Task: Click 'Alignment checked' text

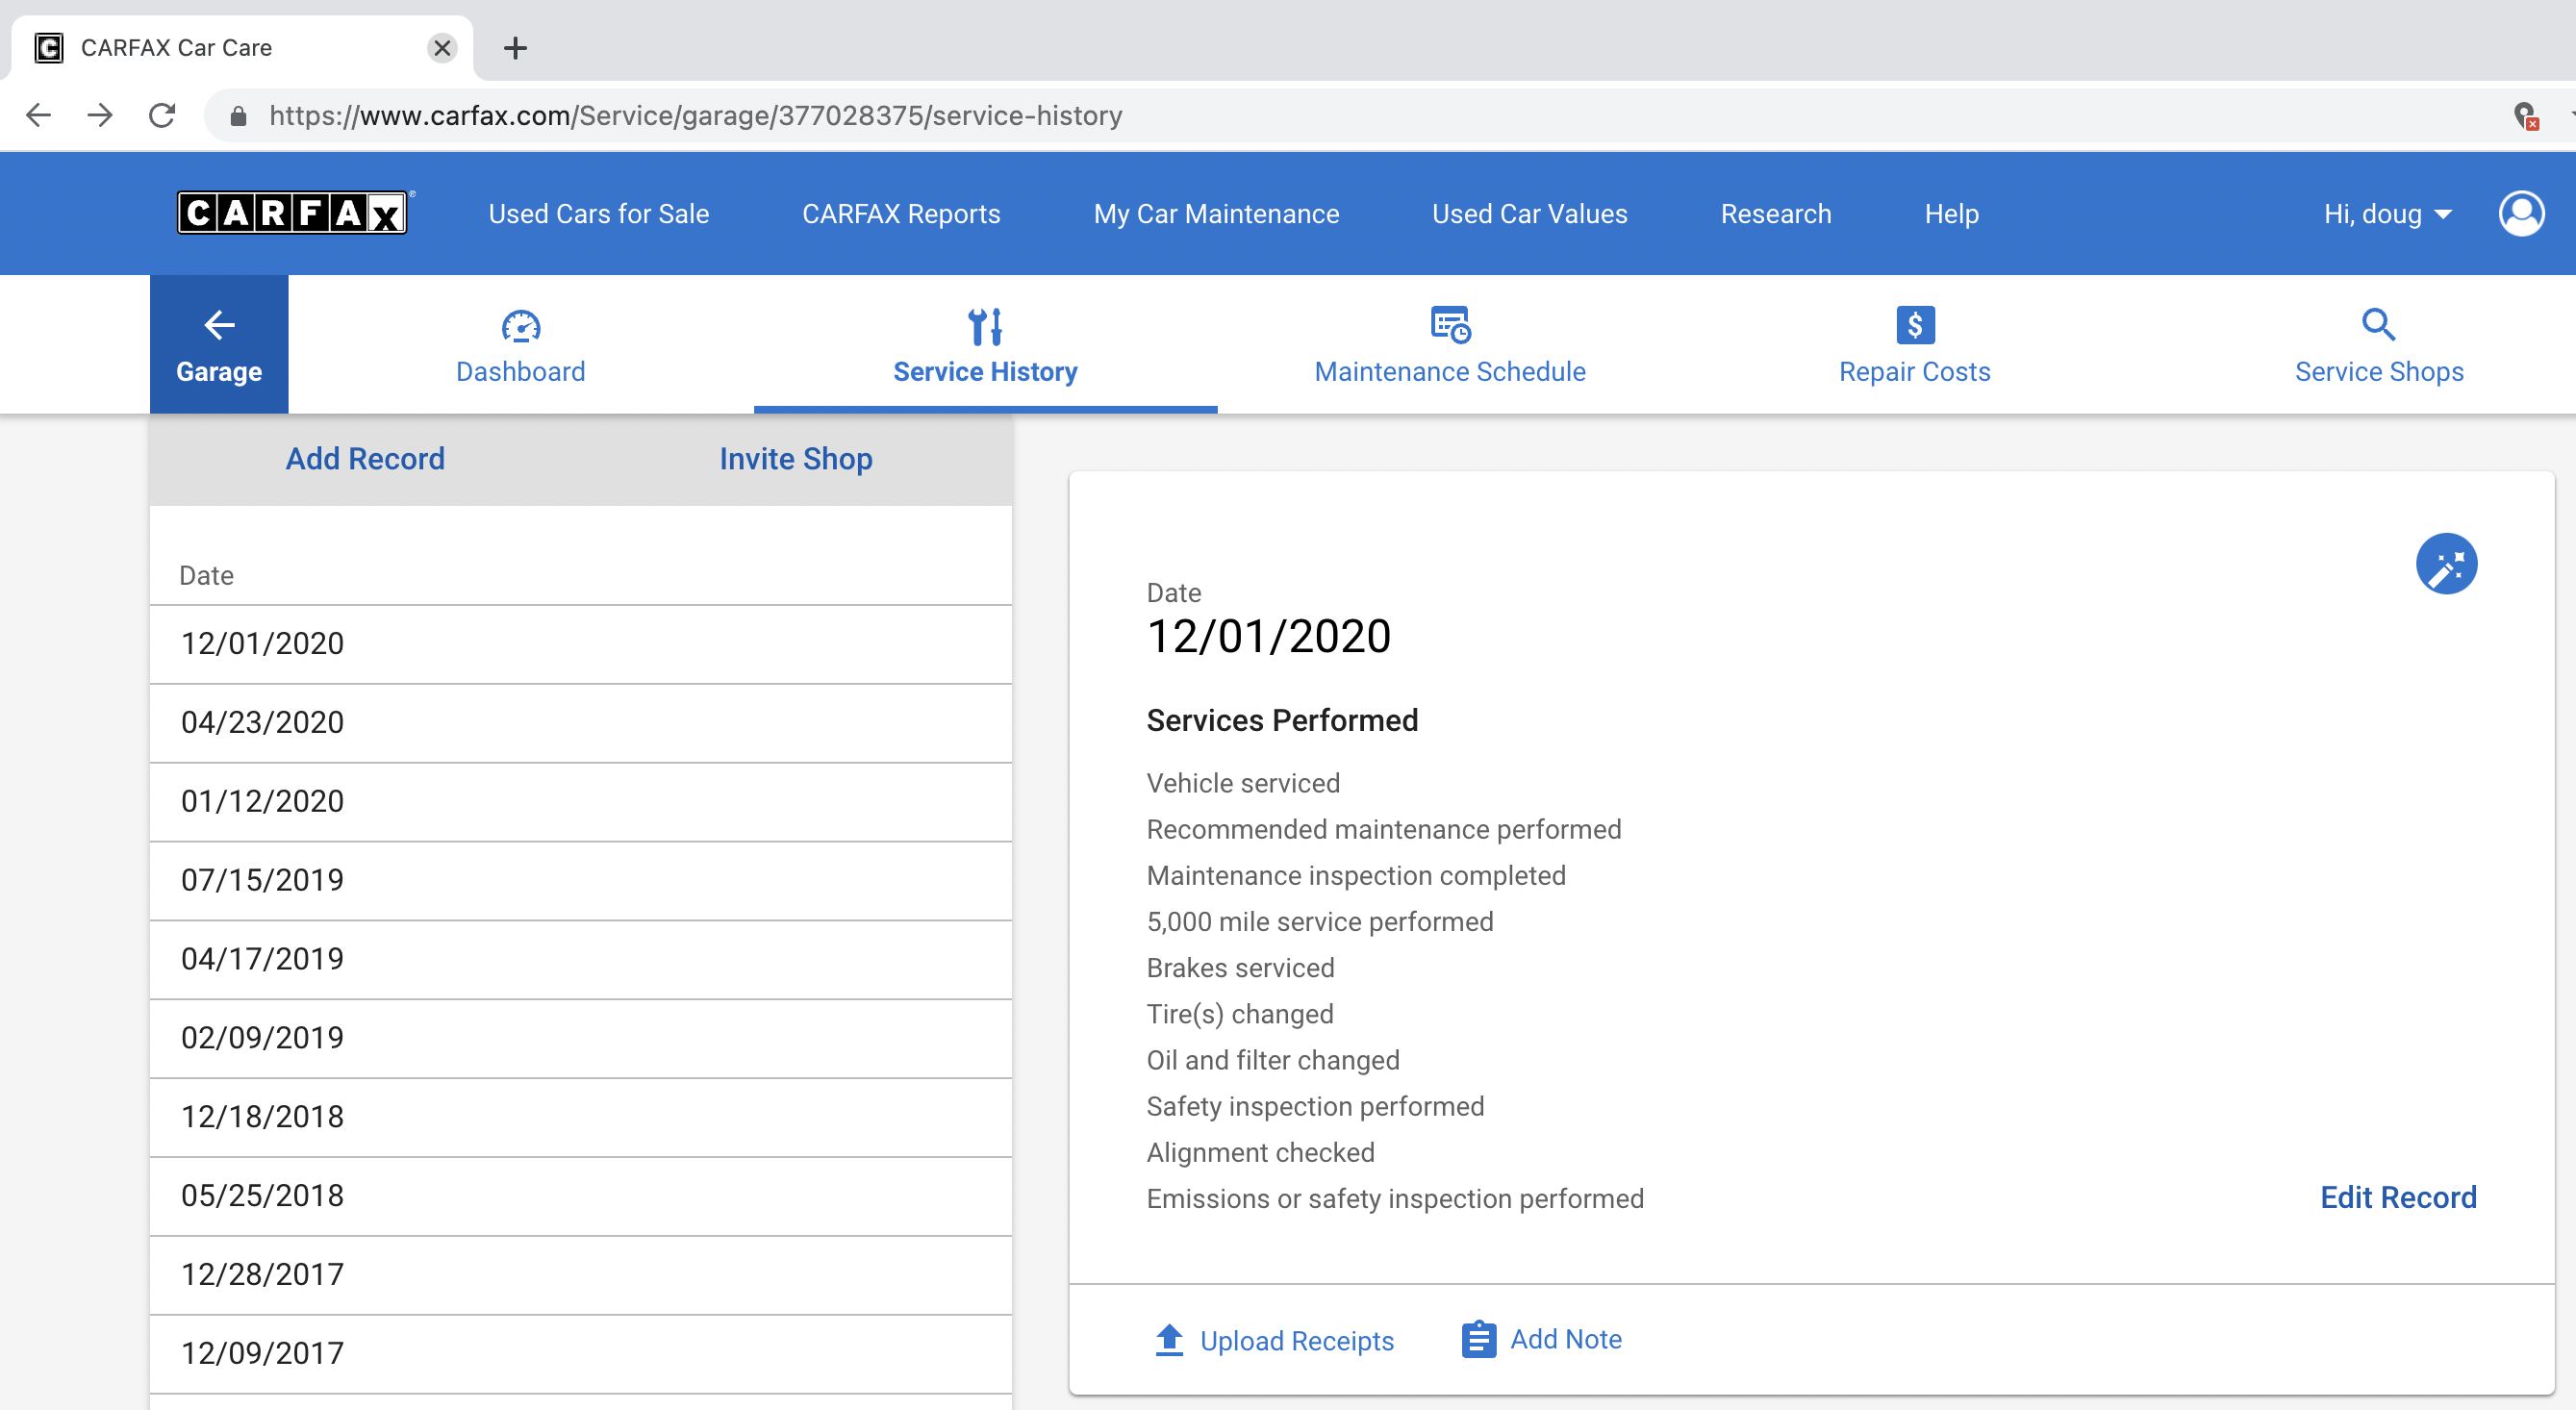Action: pyautogui.click(x=1260, y=1153)
